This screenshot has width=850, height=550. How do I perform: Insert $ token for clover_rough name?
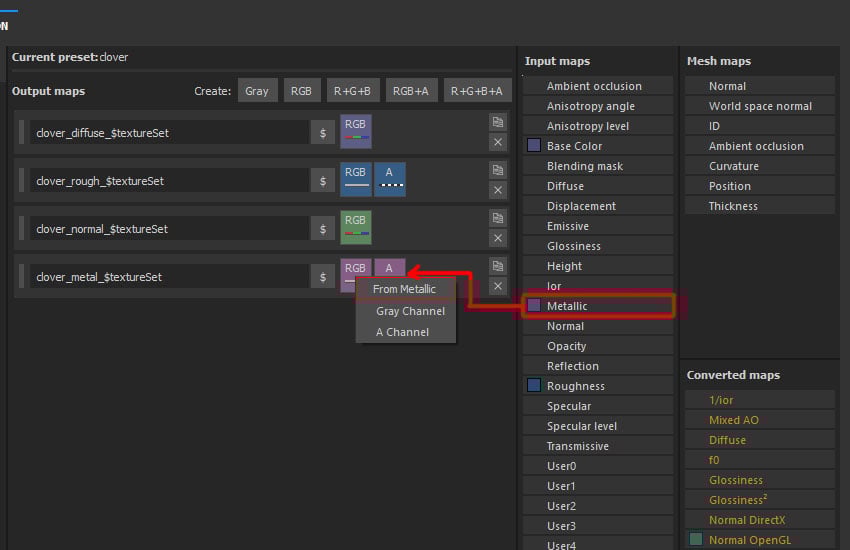(x=323, y=181)
